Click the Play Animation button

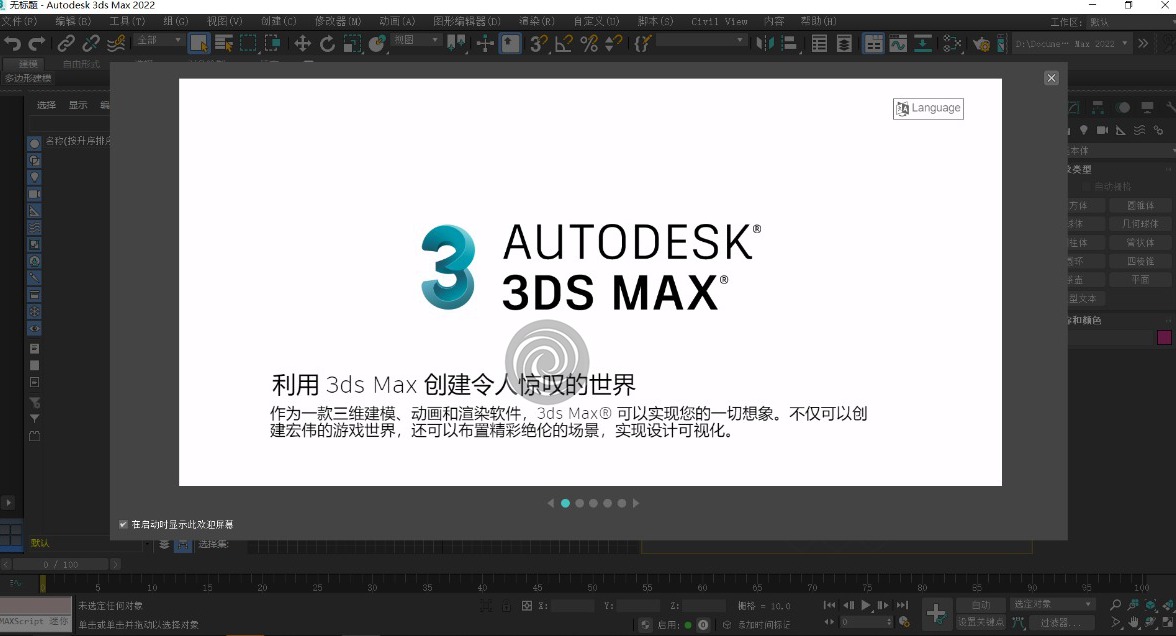(866, 605)
